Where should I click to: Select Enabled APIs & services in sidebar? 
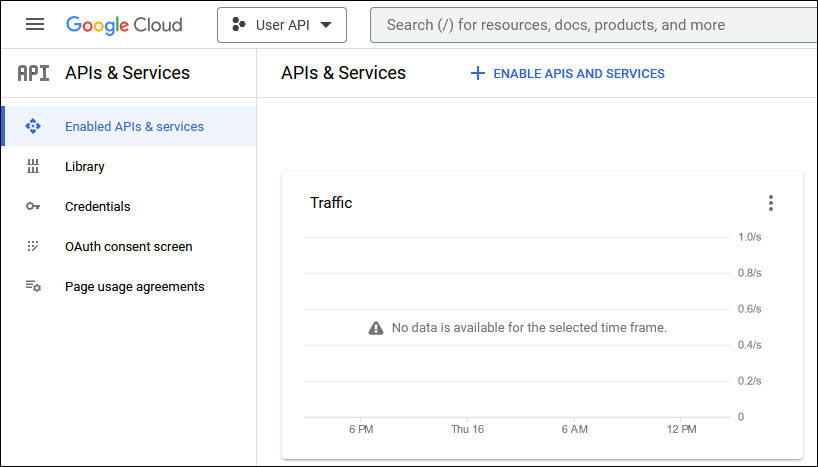pos(134,127)
